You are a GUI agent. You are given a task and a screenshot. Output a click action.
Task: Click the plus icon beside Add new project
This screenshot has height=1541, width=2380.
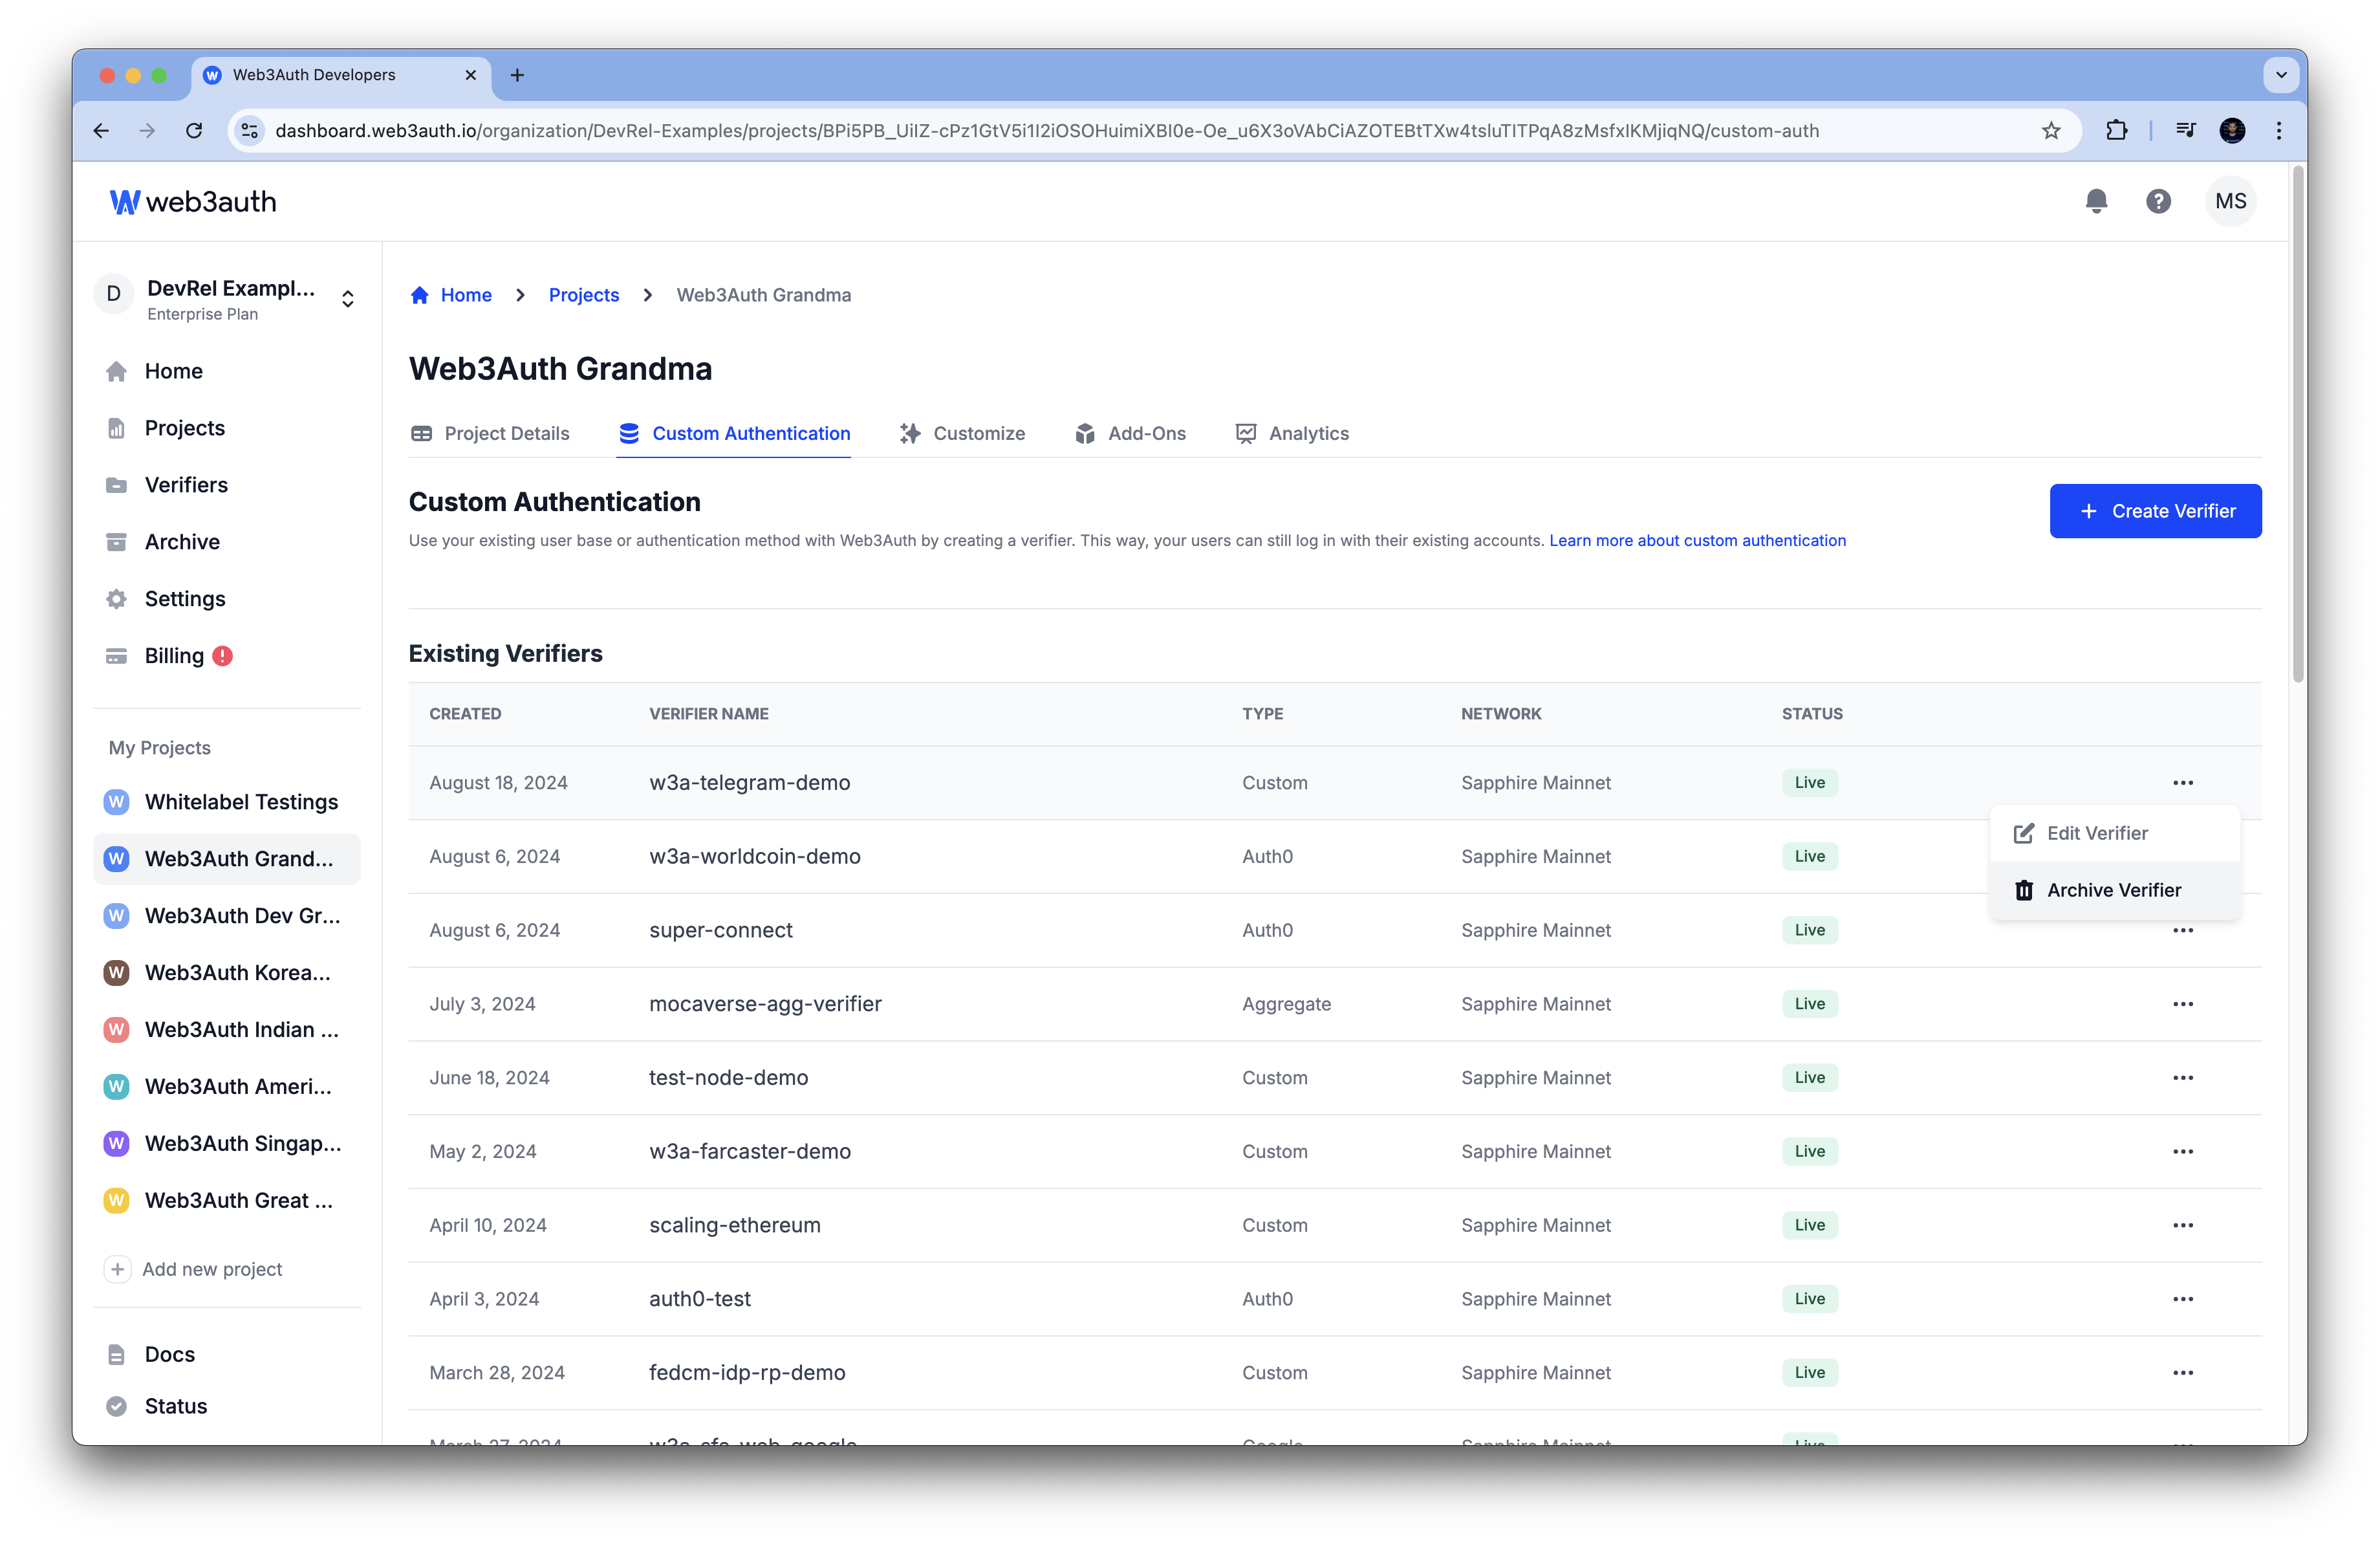117,1269
